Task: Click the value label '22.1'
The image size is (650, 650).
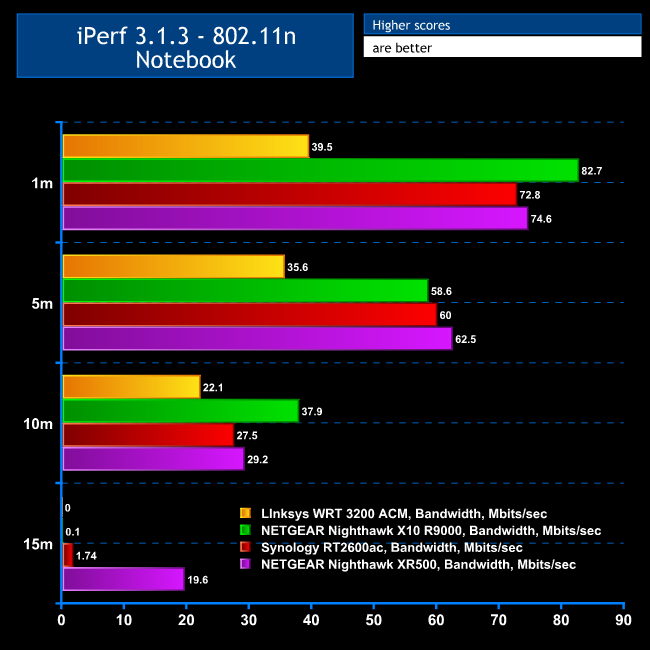Action: click(x=213, y=387)
